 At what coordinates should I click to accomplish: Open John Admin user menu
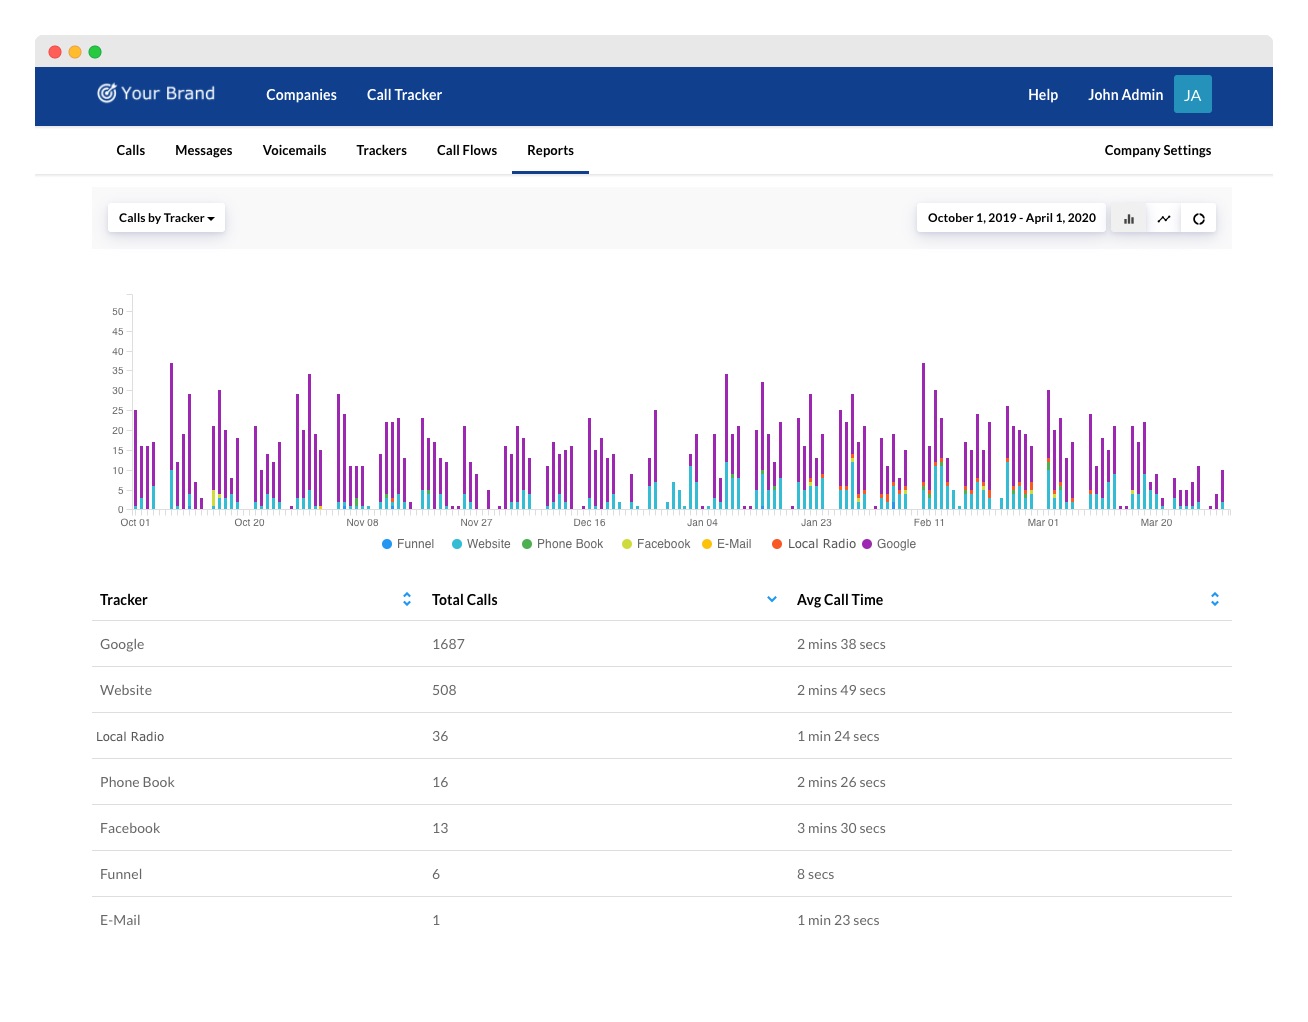tap(1125, 95)
